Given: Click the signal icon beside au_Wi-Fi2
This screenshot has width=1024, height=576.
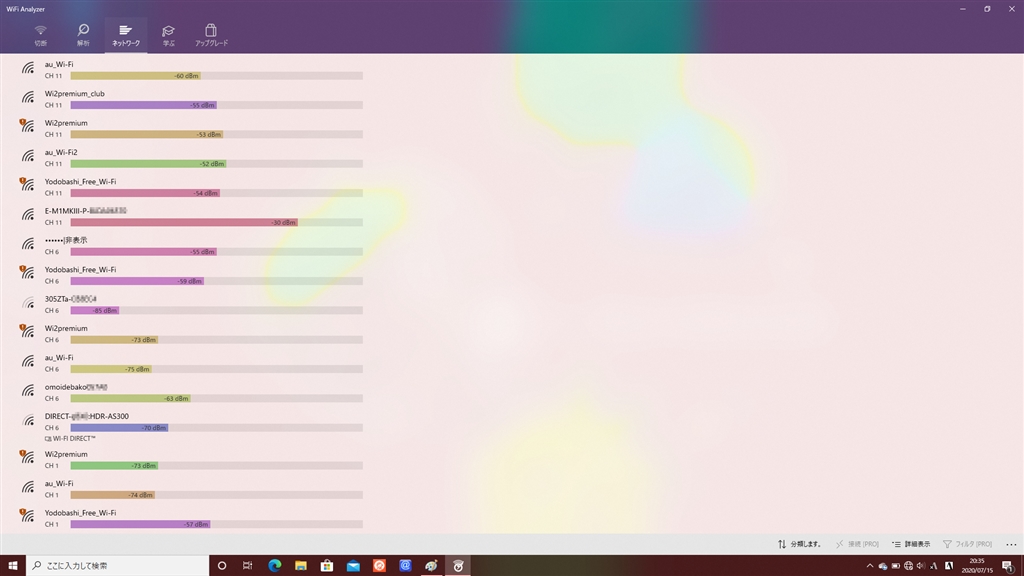Looking at the screenshot, I should [x=27, y=157].
